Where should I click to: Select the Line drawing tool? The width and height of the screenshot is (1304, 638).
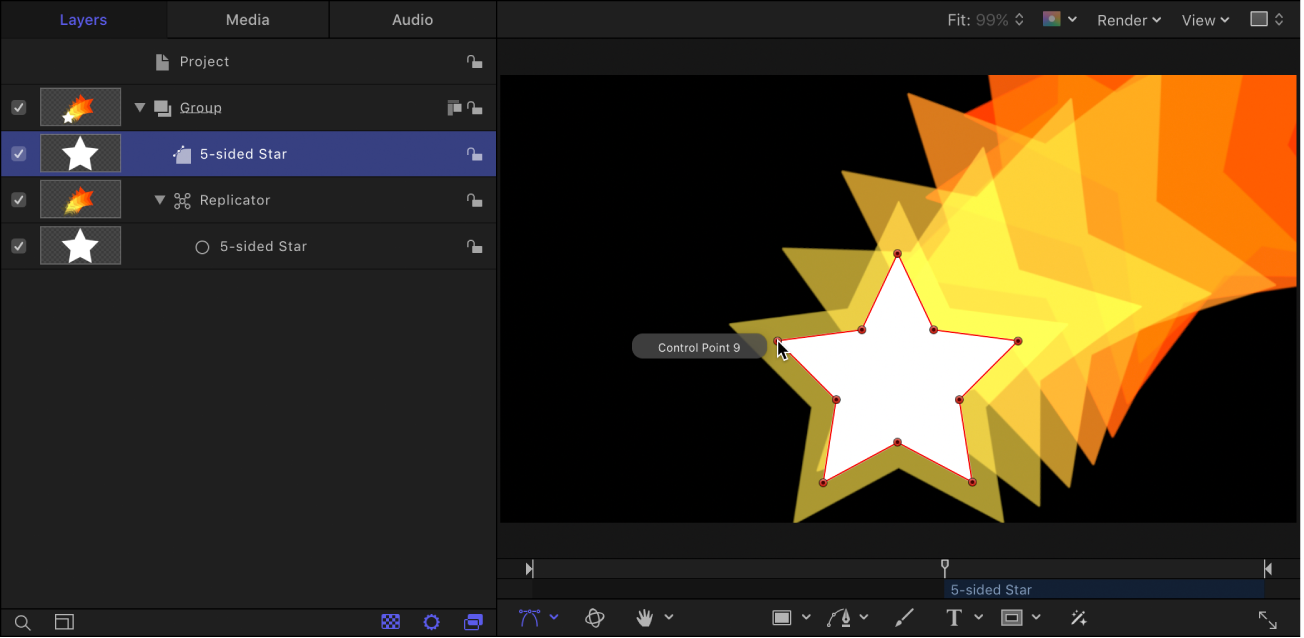pos(904,617)
